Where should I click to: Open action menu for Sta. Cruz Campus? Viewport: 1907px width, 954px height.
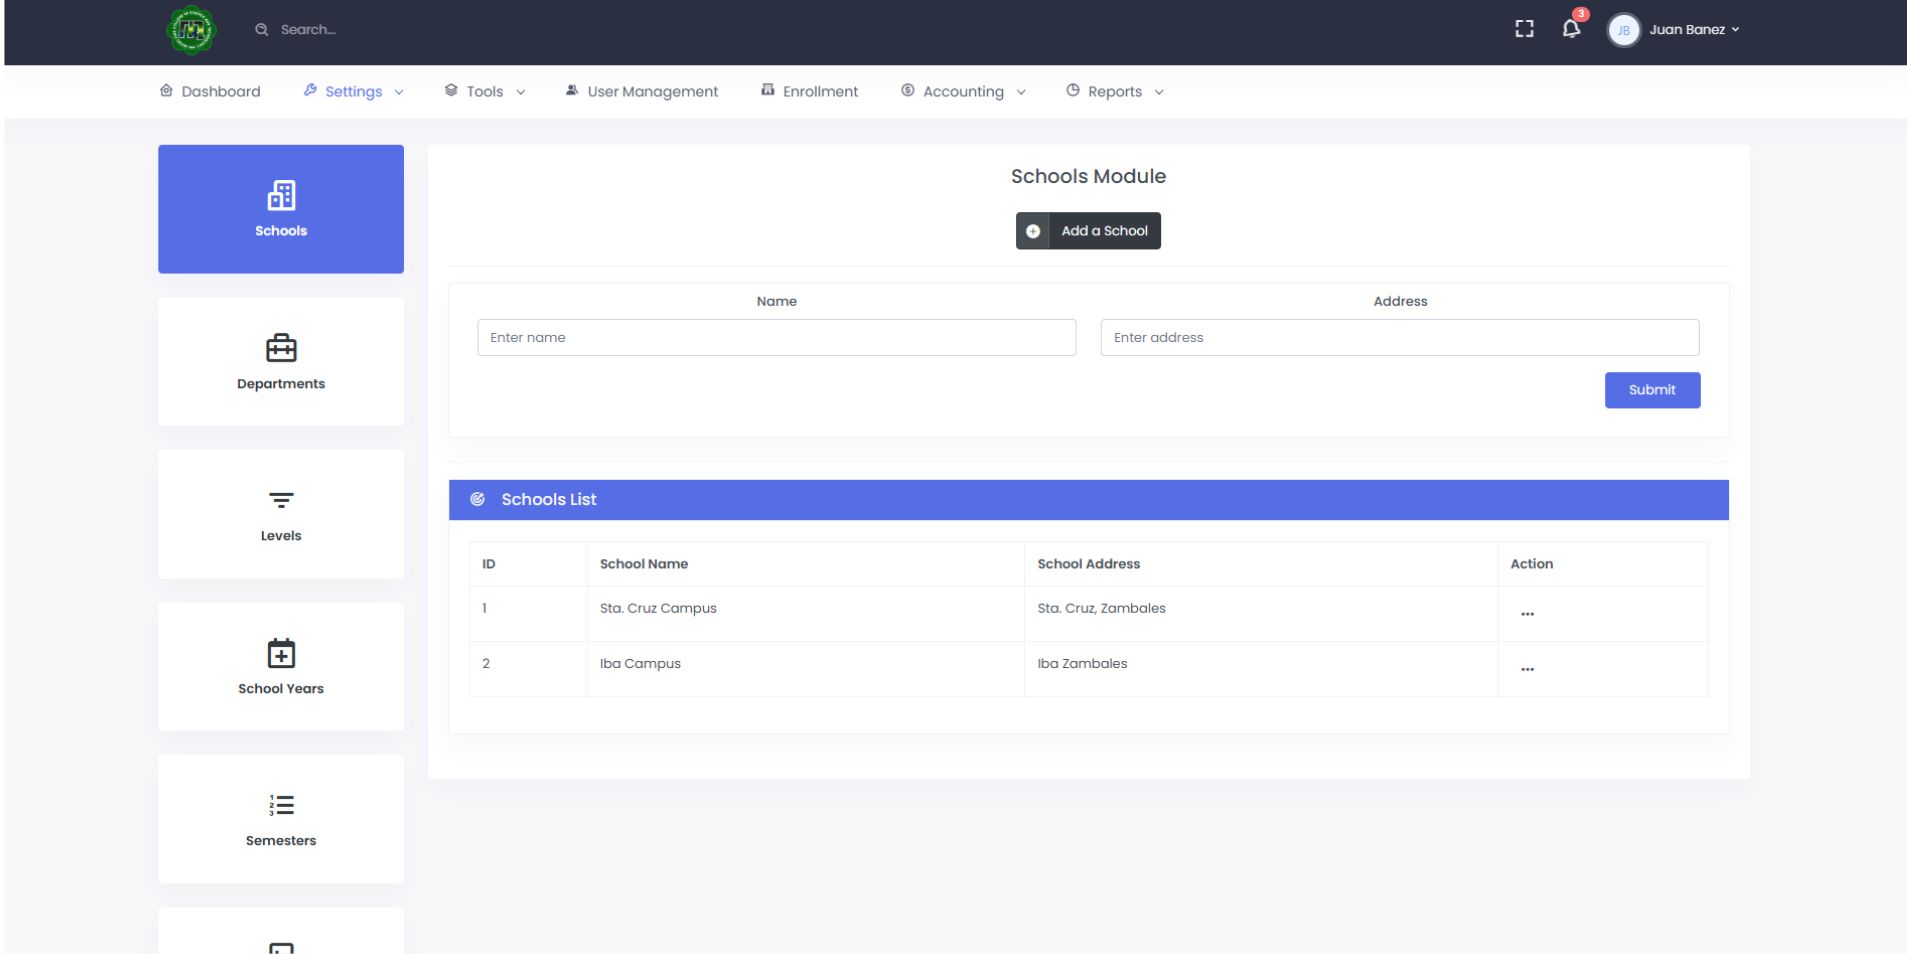[1527, 614]
